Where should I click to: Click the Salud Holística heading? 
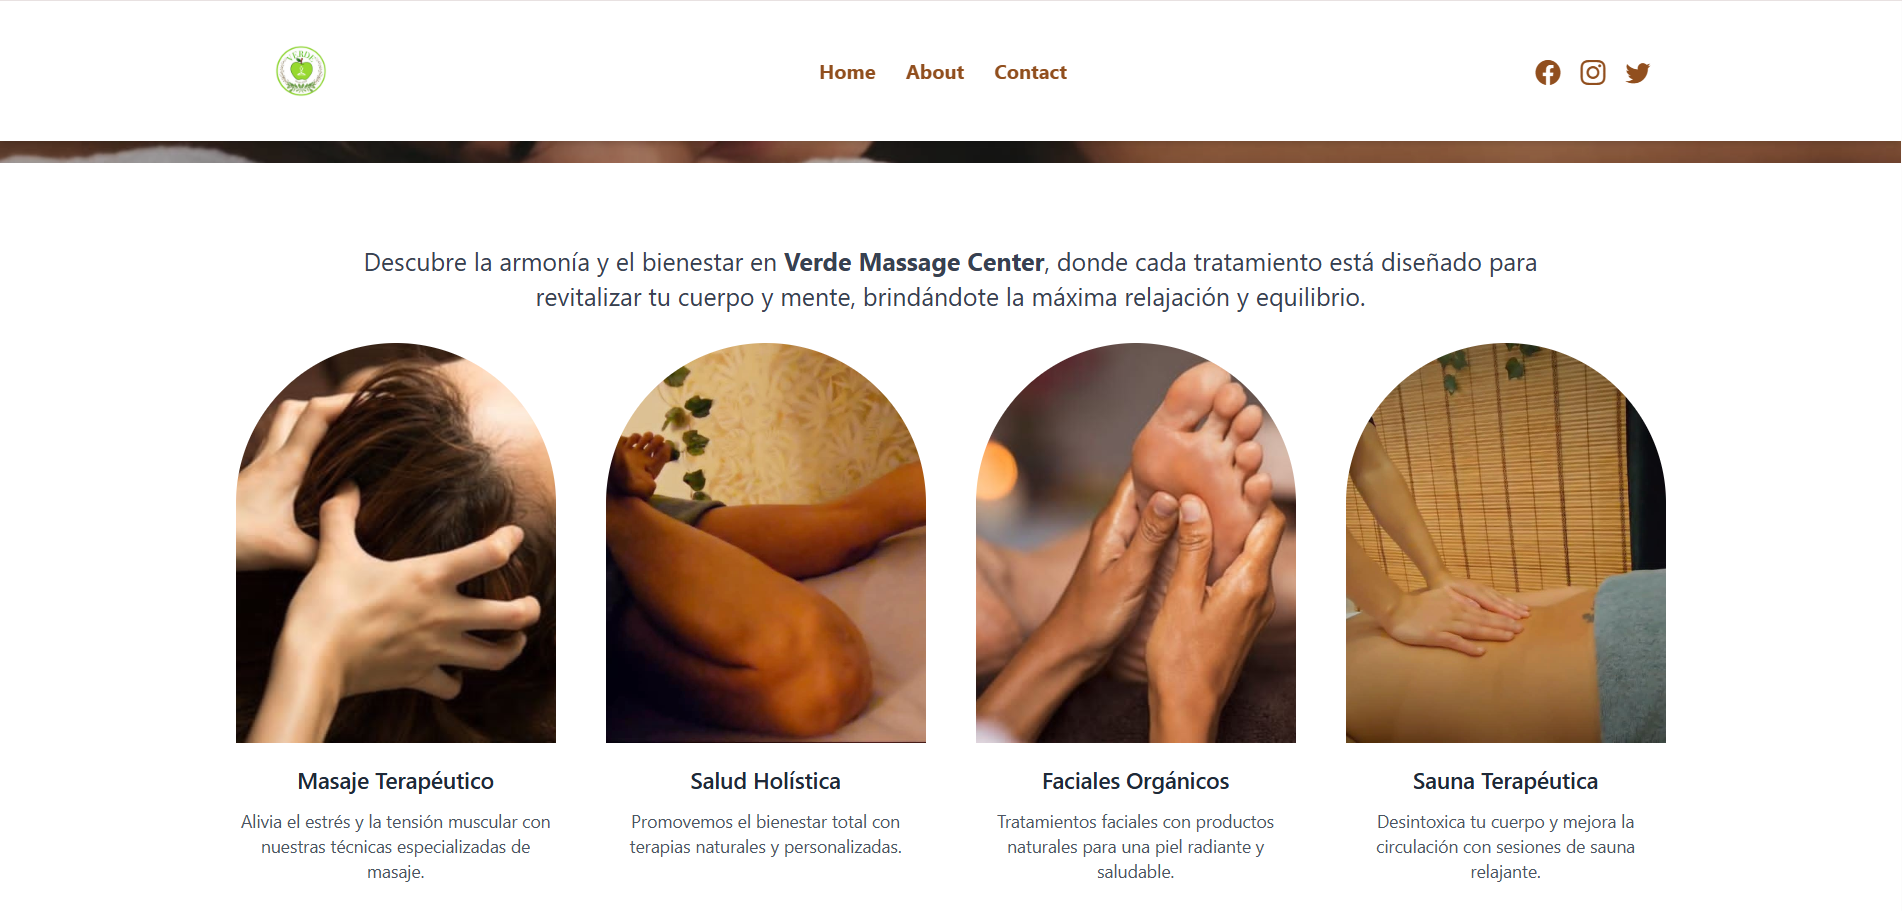coord(766,781)
